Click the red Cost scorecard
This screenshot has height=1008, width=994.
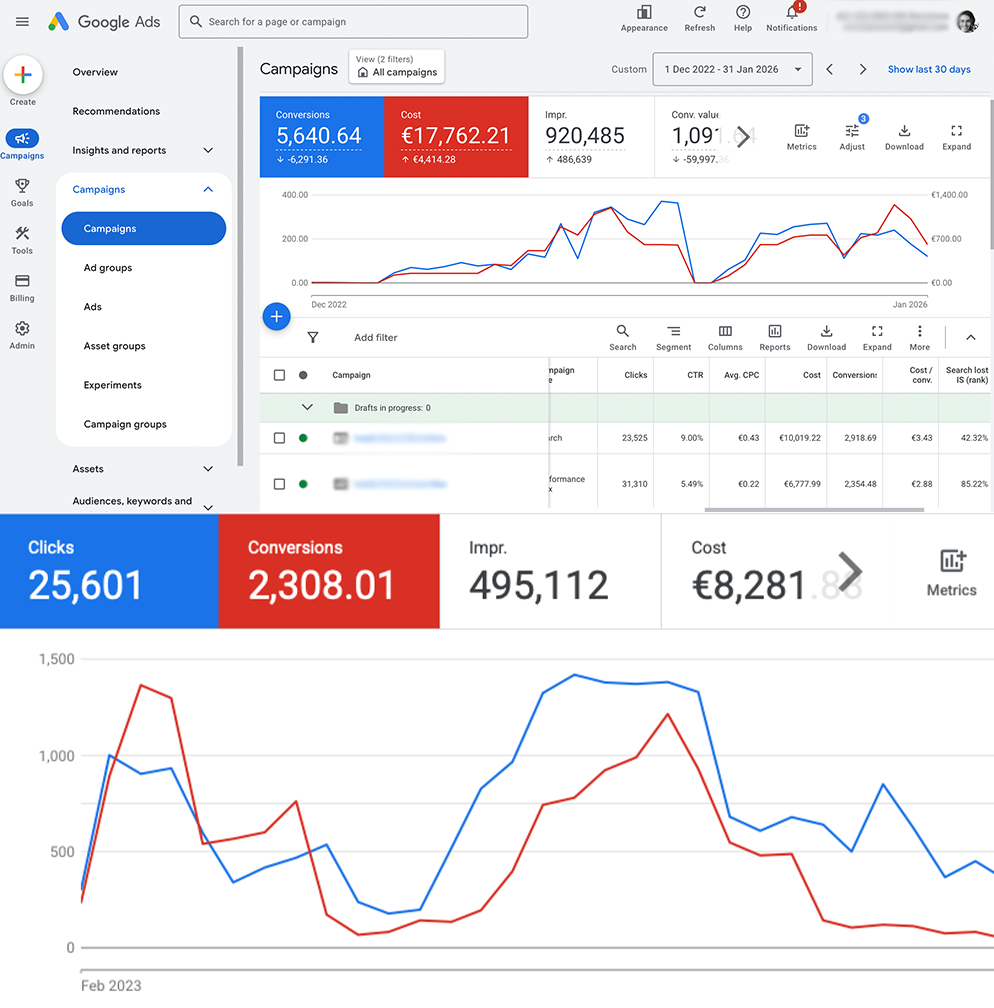[456, 137]
